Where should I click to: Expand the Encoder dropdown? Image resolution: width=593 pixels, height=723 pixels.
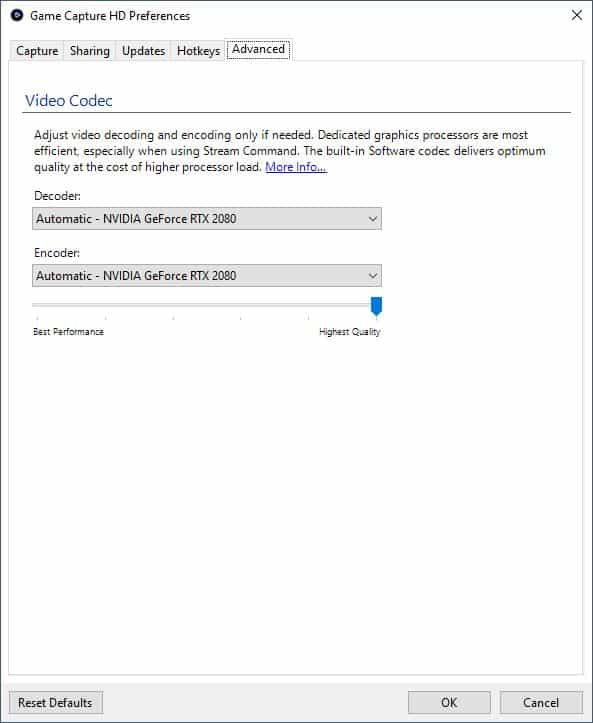coord(207,276)
